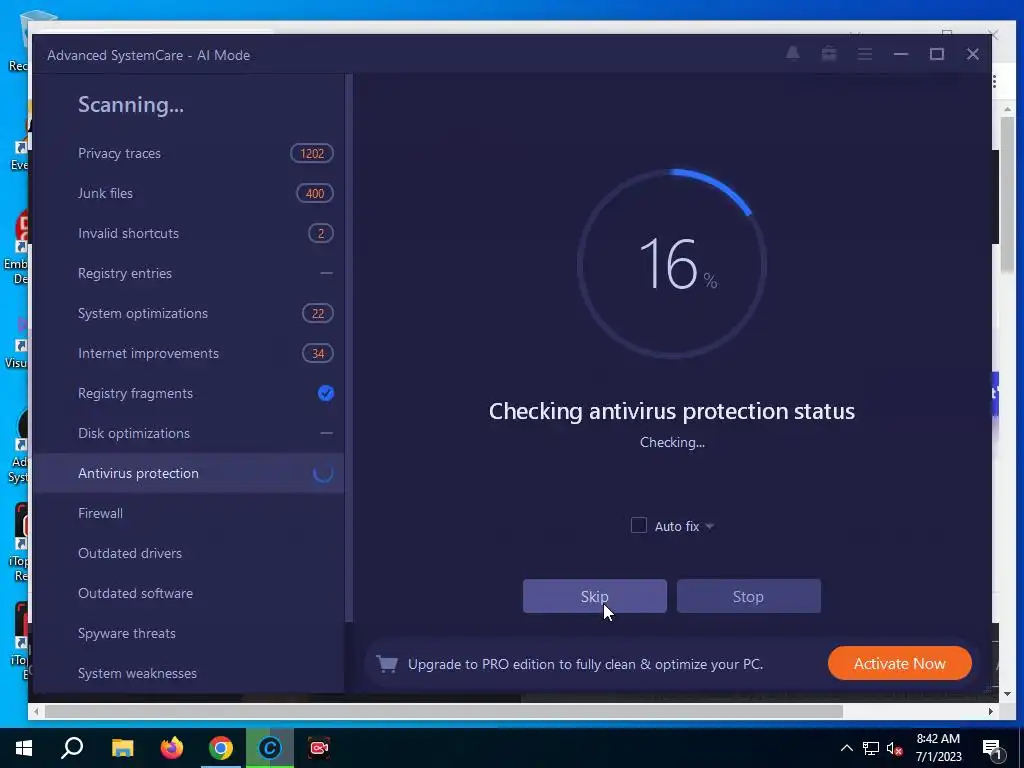Image resolution: width=1024 pixels, height=768 pixels.
Task: Click the taskbar clock showing 8:42 AM
Action: pyautogui.click(x=938, y=748)
